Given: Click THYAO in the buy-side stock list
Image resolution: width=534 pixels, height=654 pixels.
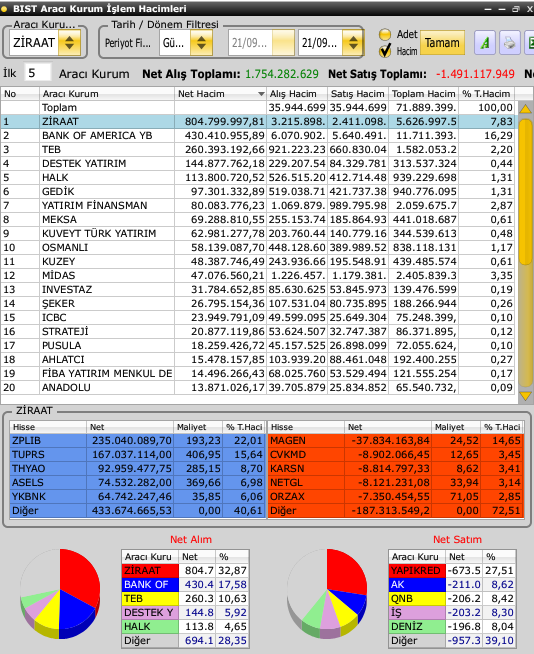Looking at the screenshot, I should click(29, 469).
